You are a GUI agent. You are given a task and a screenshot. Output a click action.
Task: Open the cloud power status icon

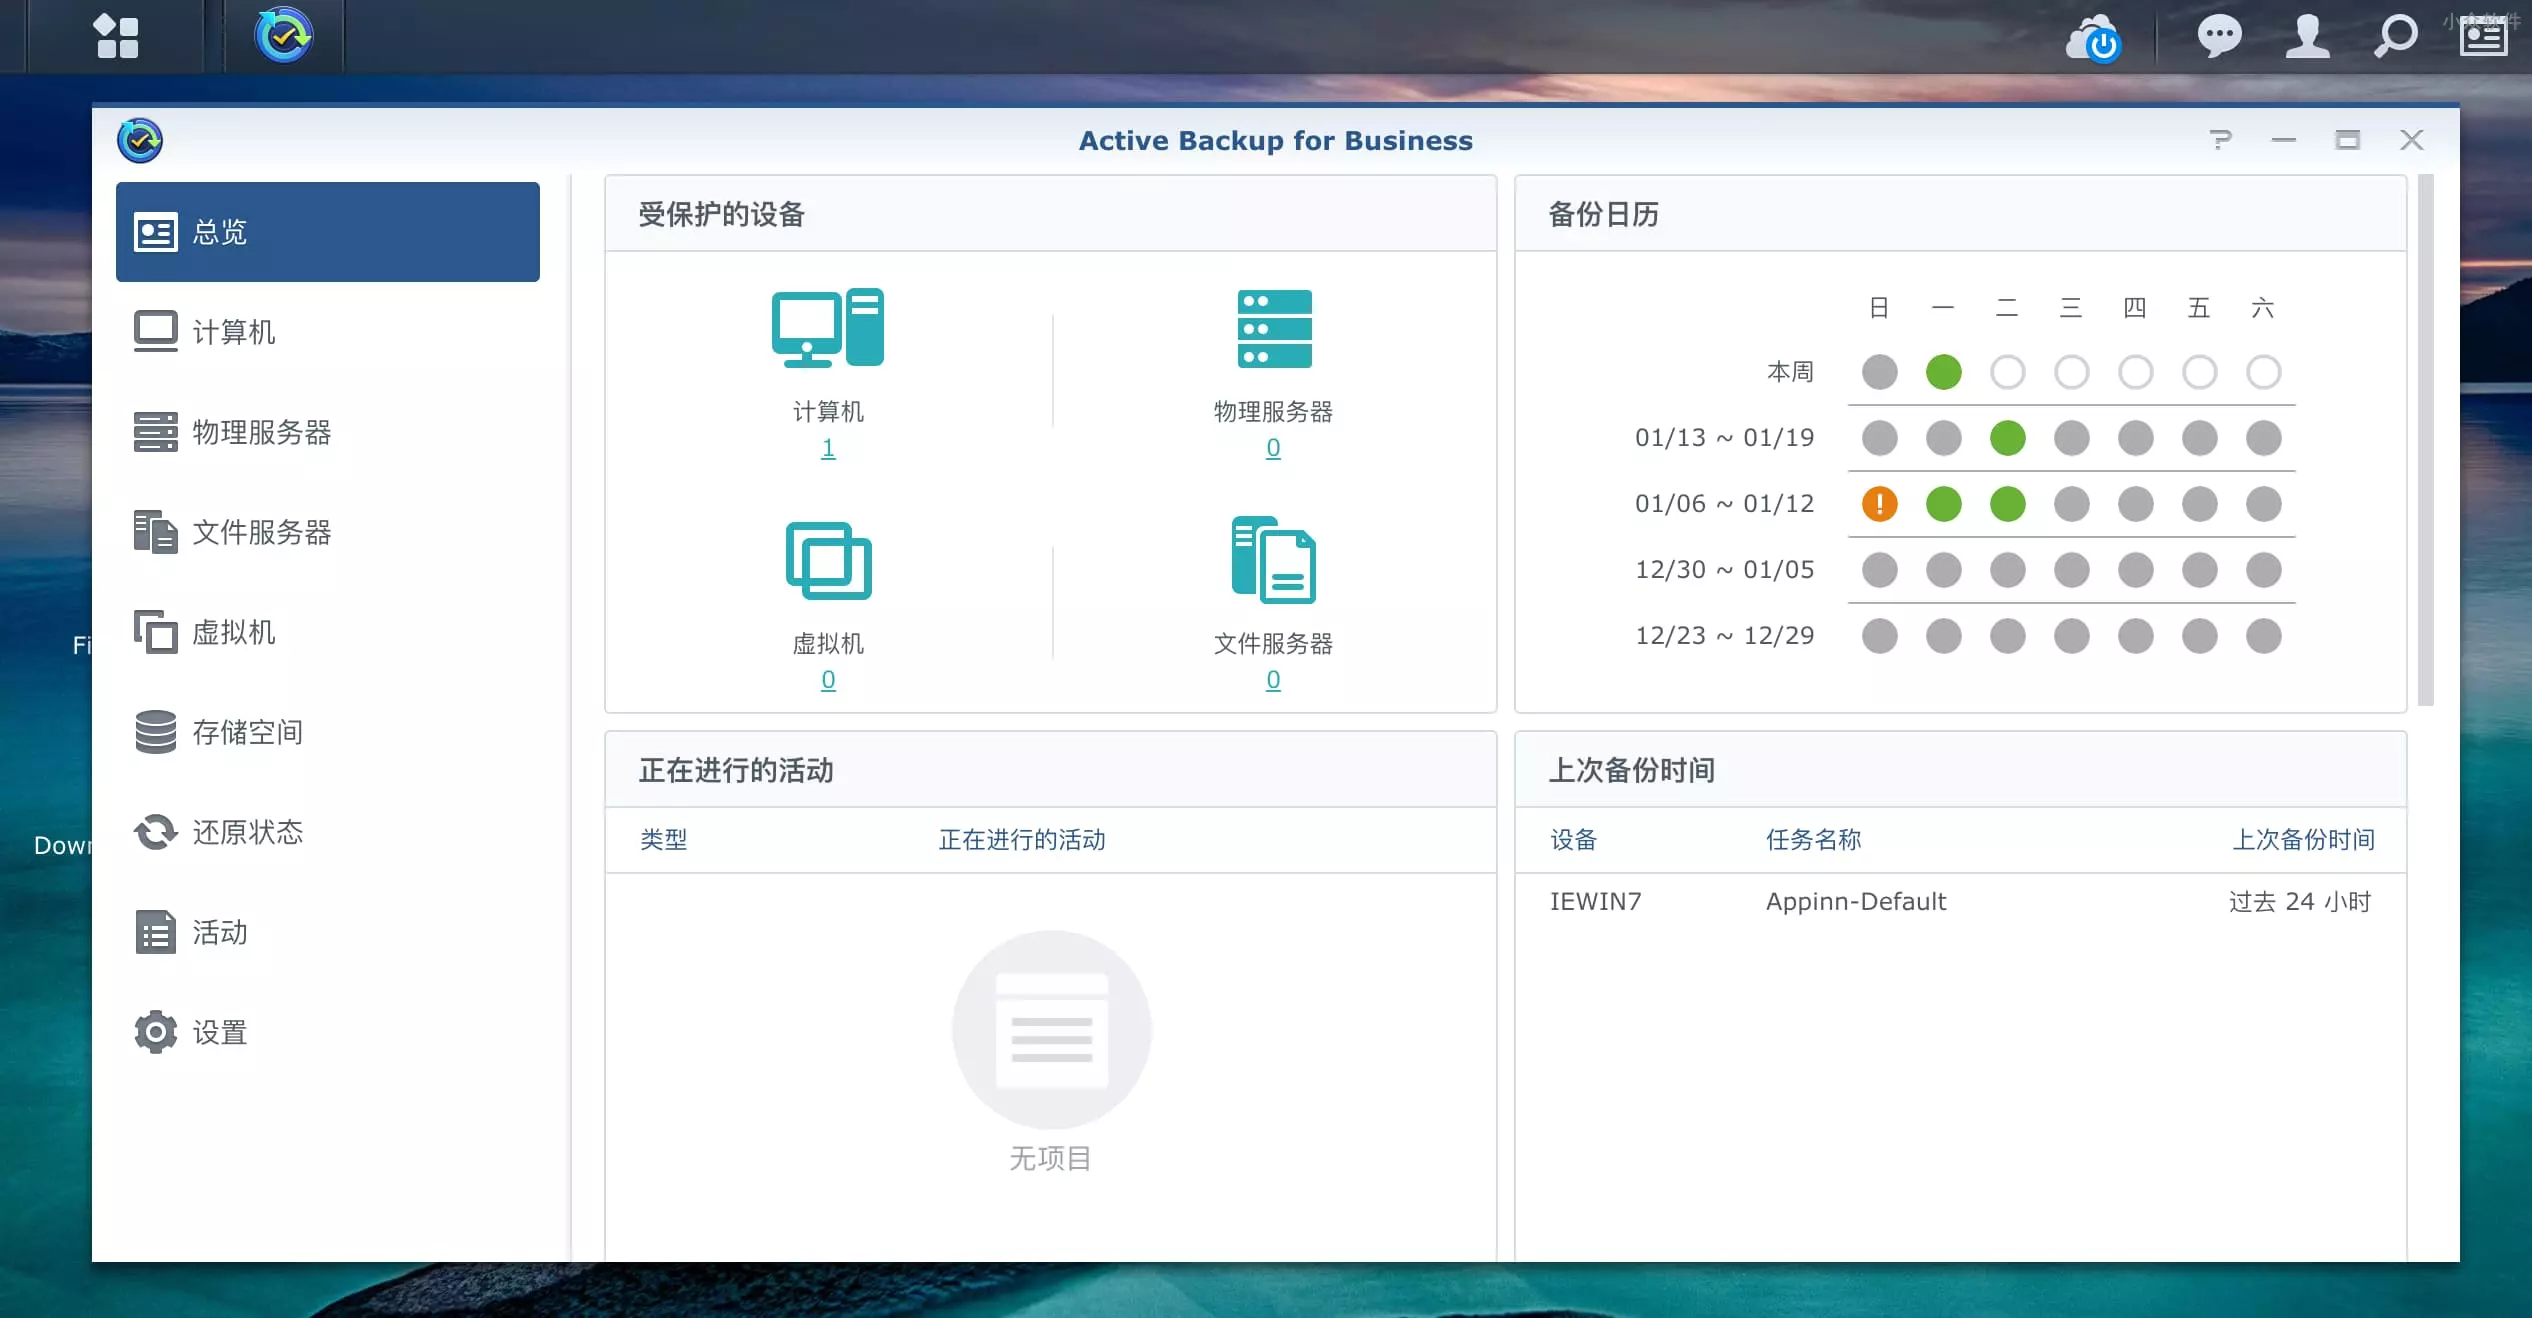(x=2093, y=38)
